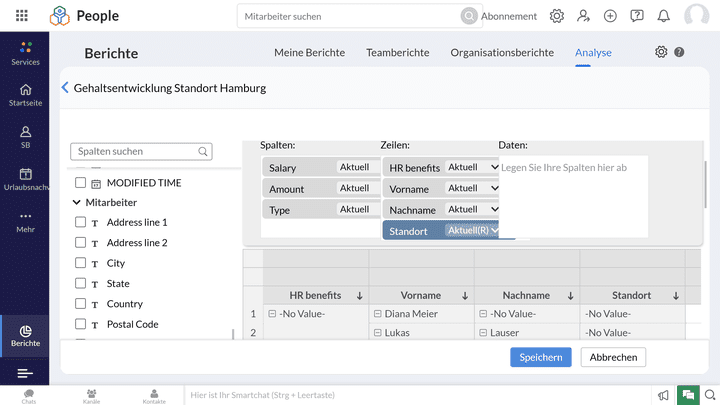
Task: Go back using the left chevron
Action: click(65, 88)
